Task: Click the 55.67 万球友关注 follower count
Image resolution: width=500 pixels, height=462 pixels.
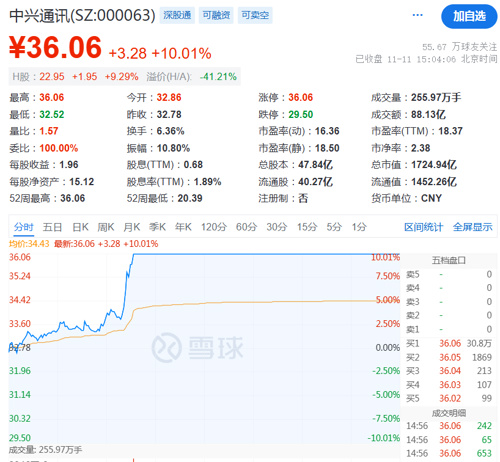Action: [459, 47]
